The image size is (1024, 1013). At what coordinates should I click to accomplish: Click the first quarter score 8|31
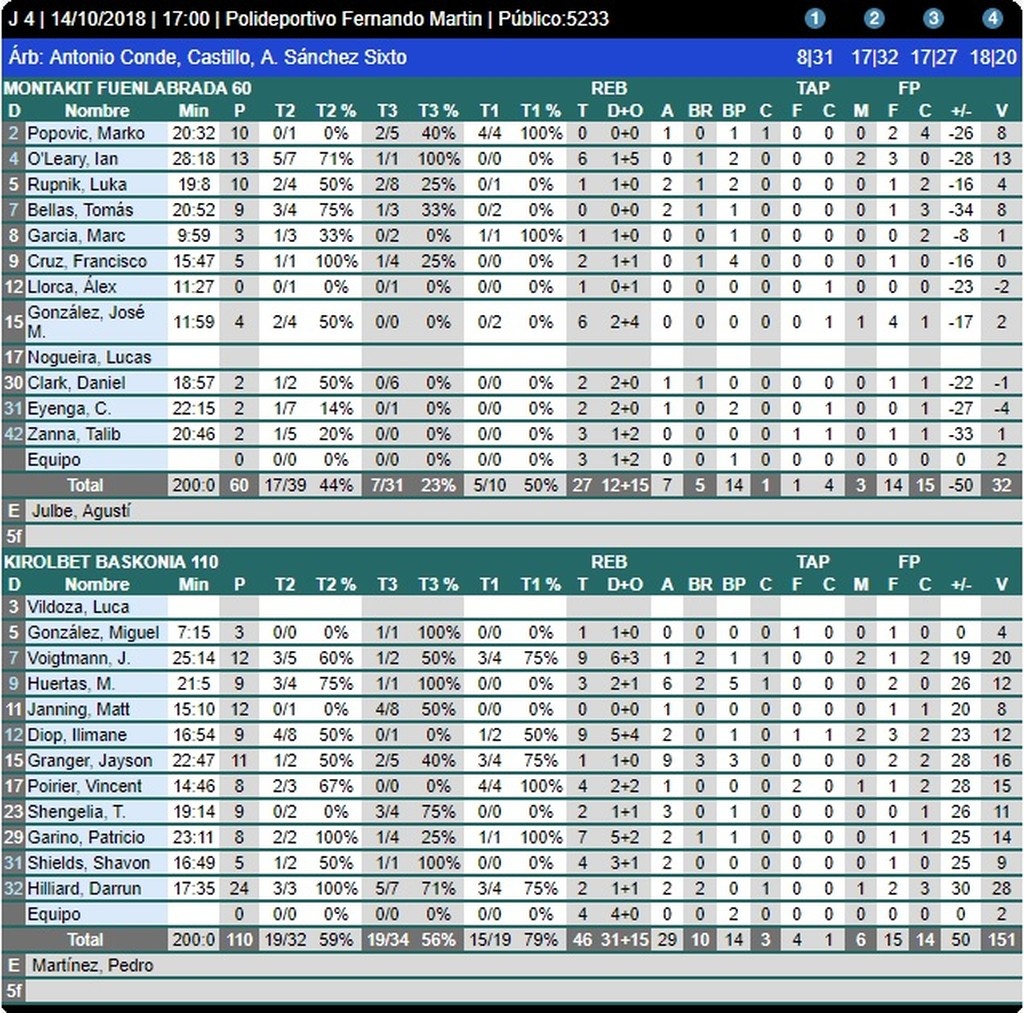click(814, 57)
